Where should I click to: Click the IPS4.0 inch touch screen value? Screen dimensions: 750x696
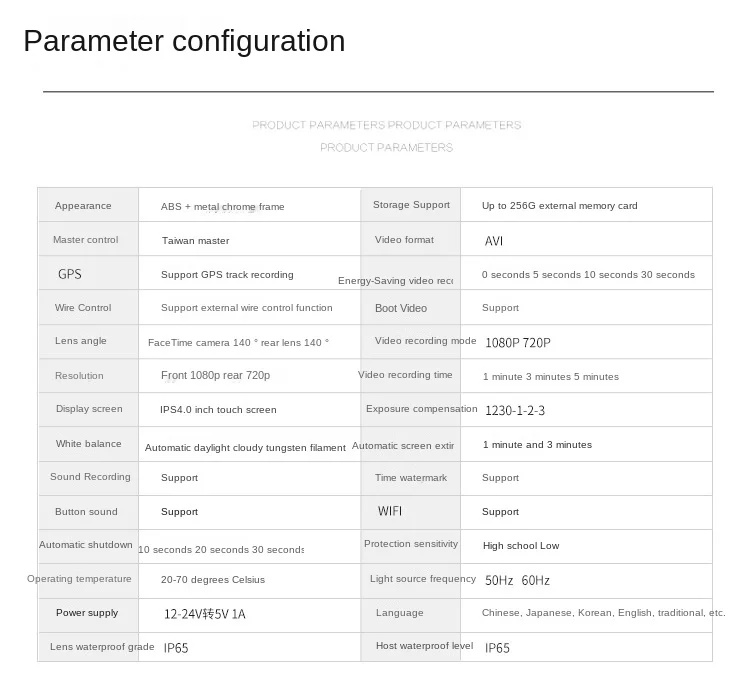218,409
